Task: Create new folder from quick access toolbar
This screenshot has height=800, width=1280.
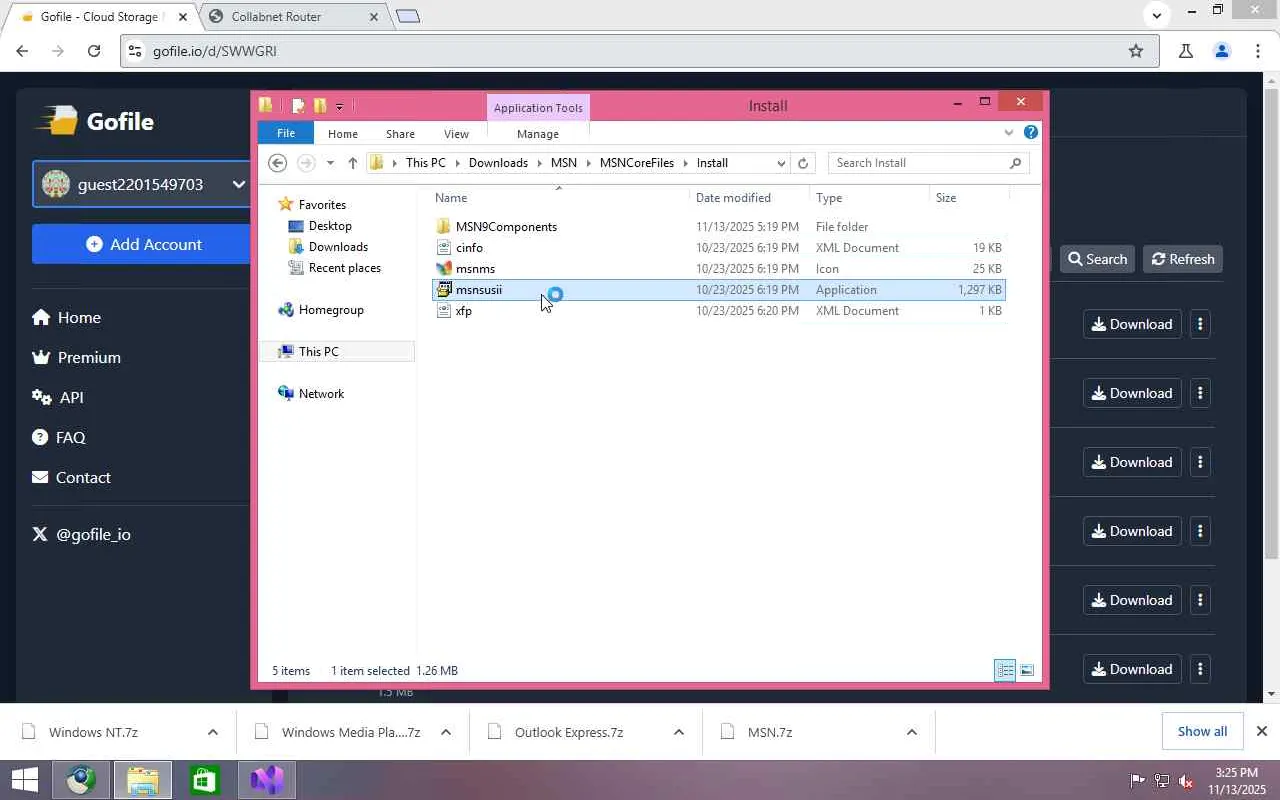Action: click(320, 106)
